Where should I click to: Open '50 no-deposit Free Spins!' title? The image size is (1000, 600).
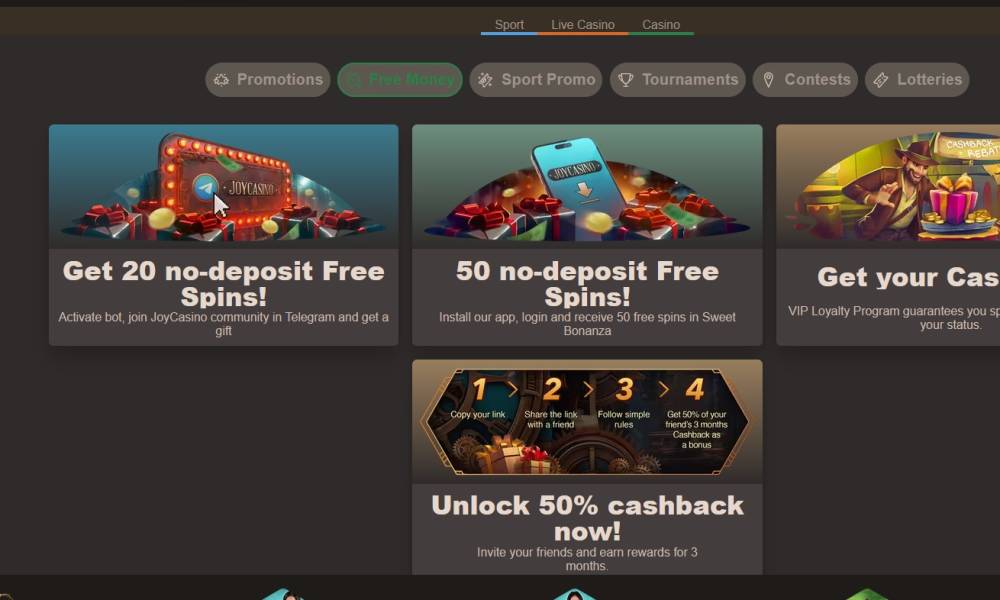(587, 284)
